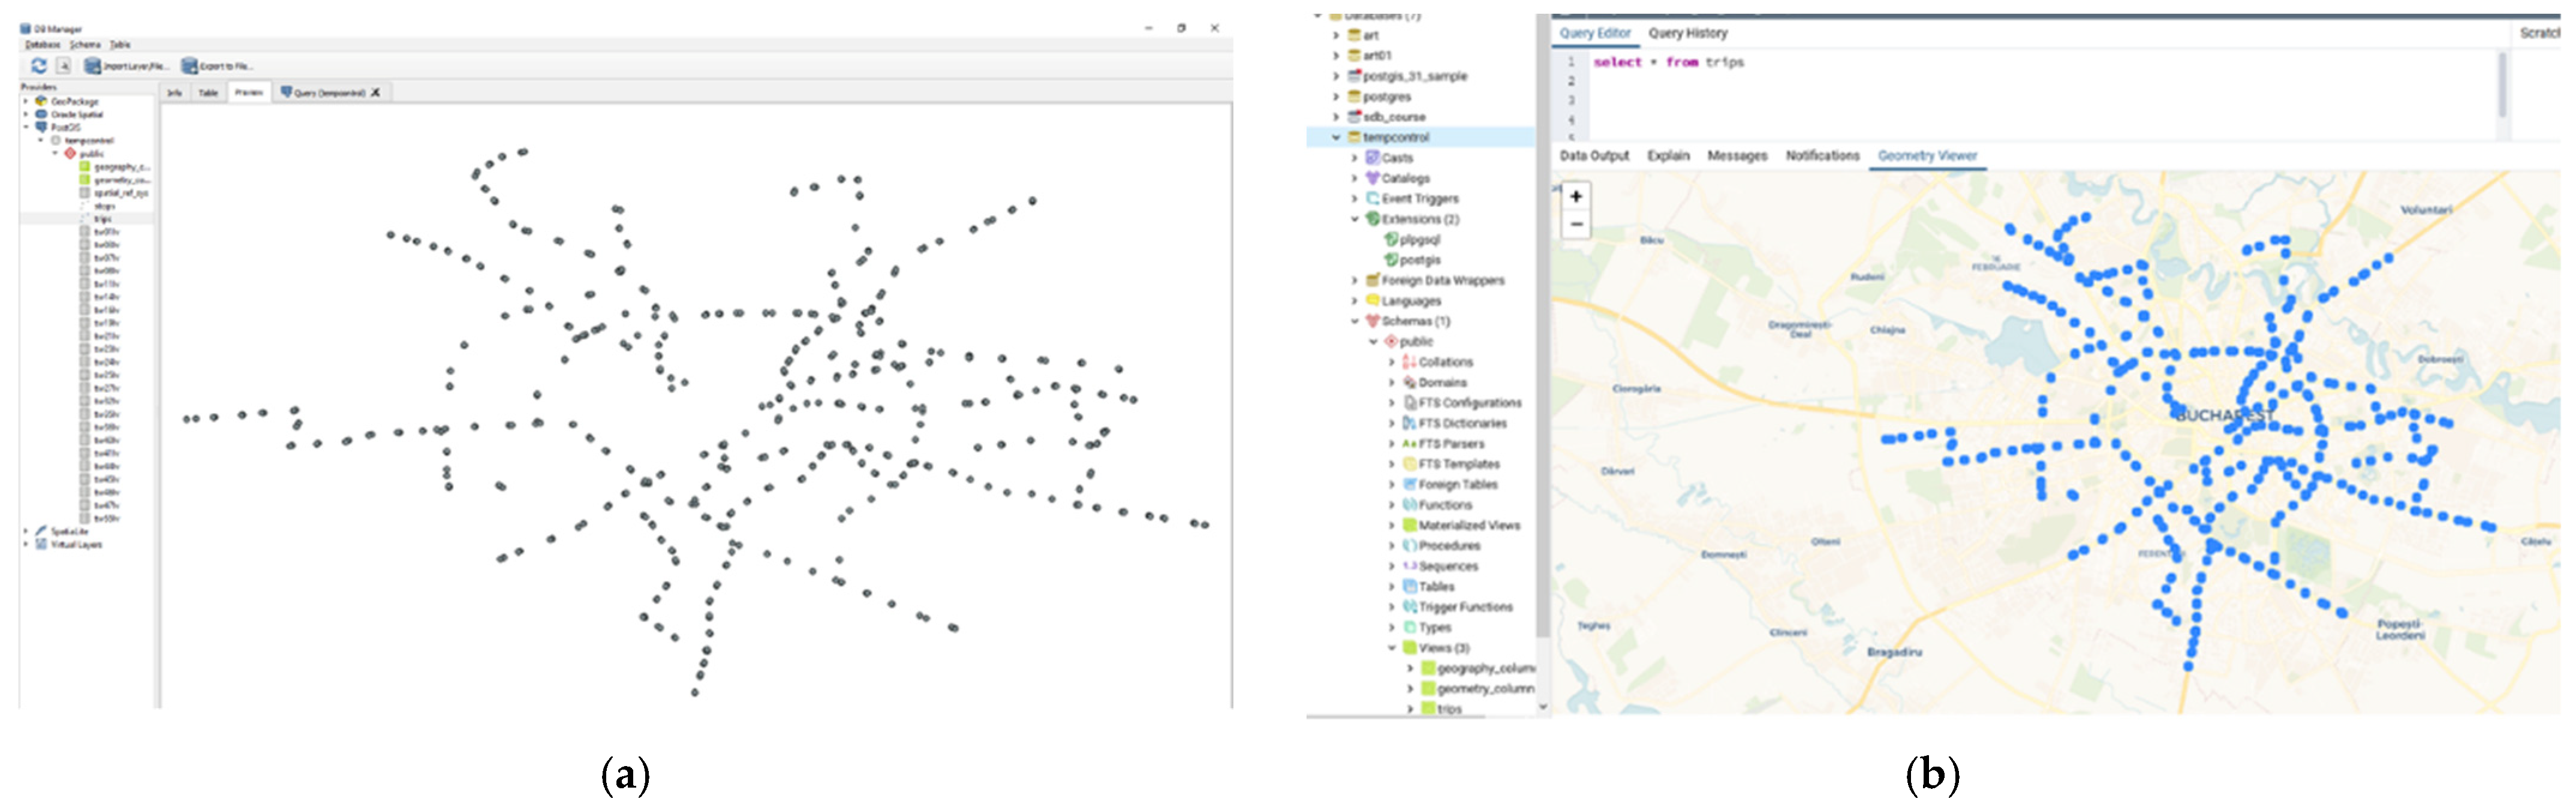
Task: Click the Refresh icon in DB Manager toolbar
Action: coord(39,66)
